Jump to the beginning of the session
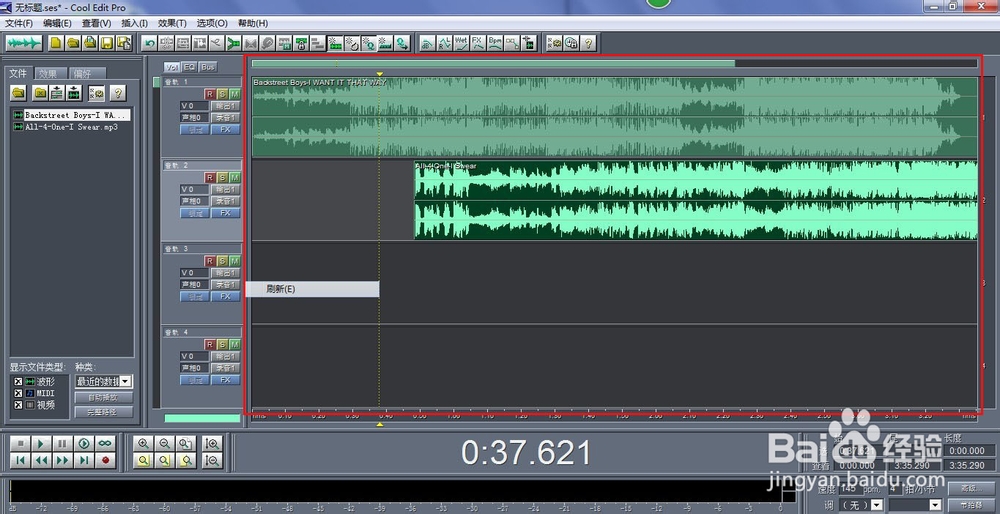The height and width of the screenshot is (514, 1000). coord(20,460)
